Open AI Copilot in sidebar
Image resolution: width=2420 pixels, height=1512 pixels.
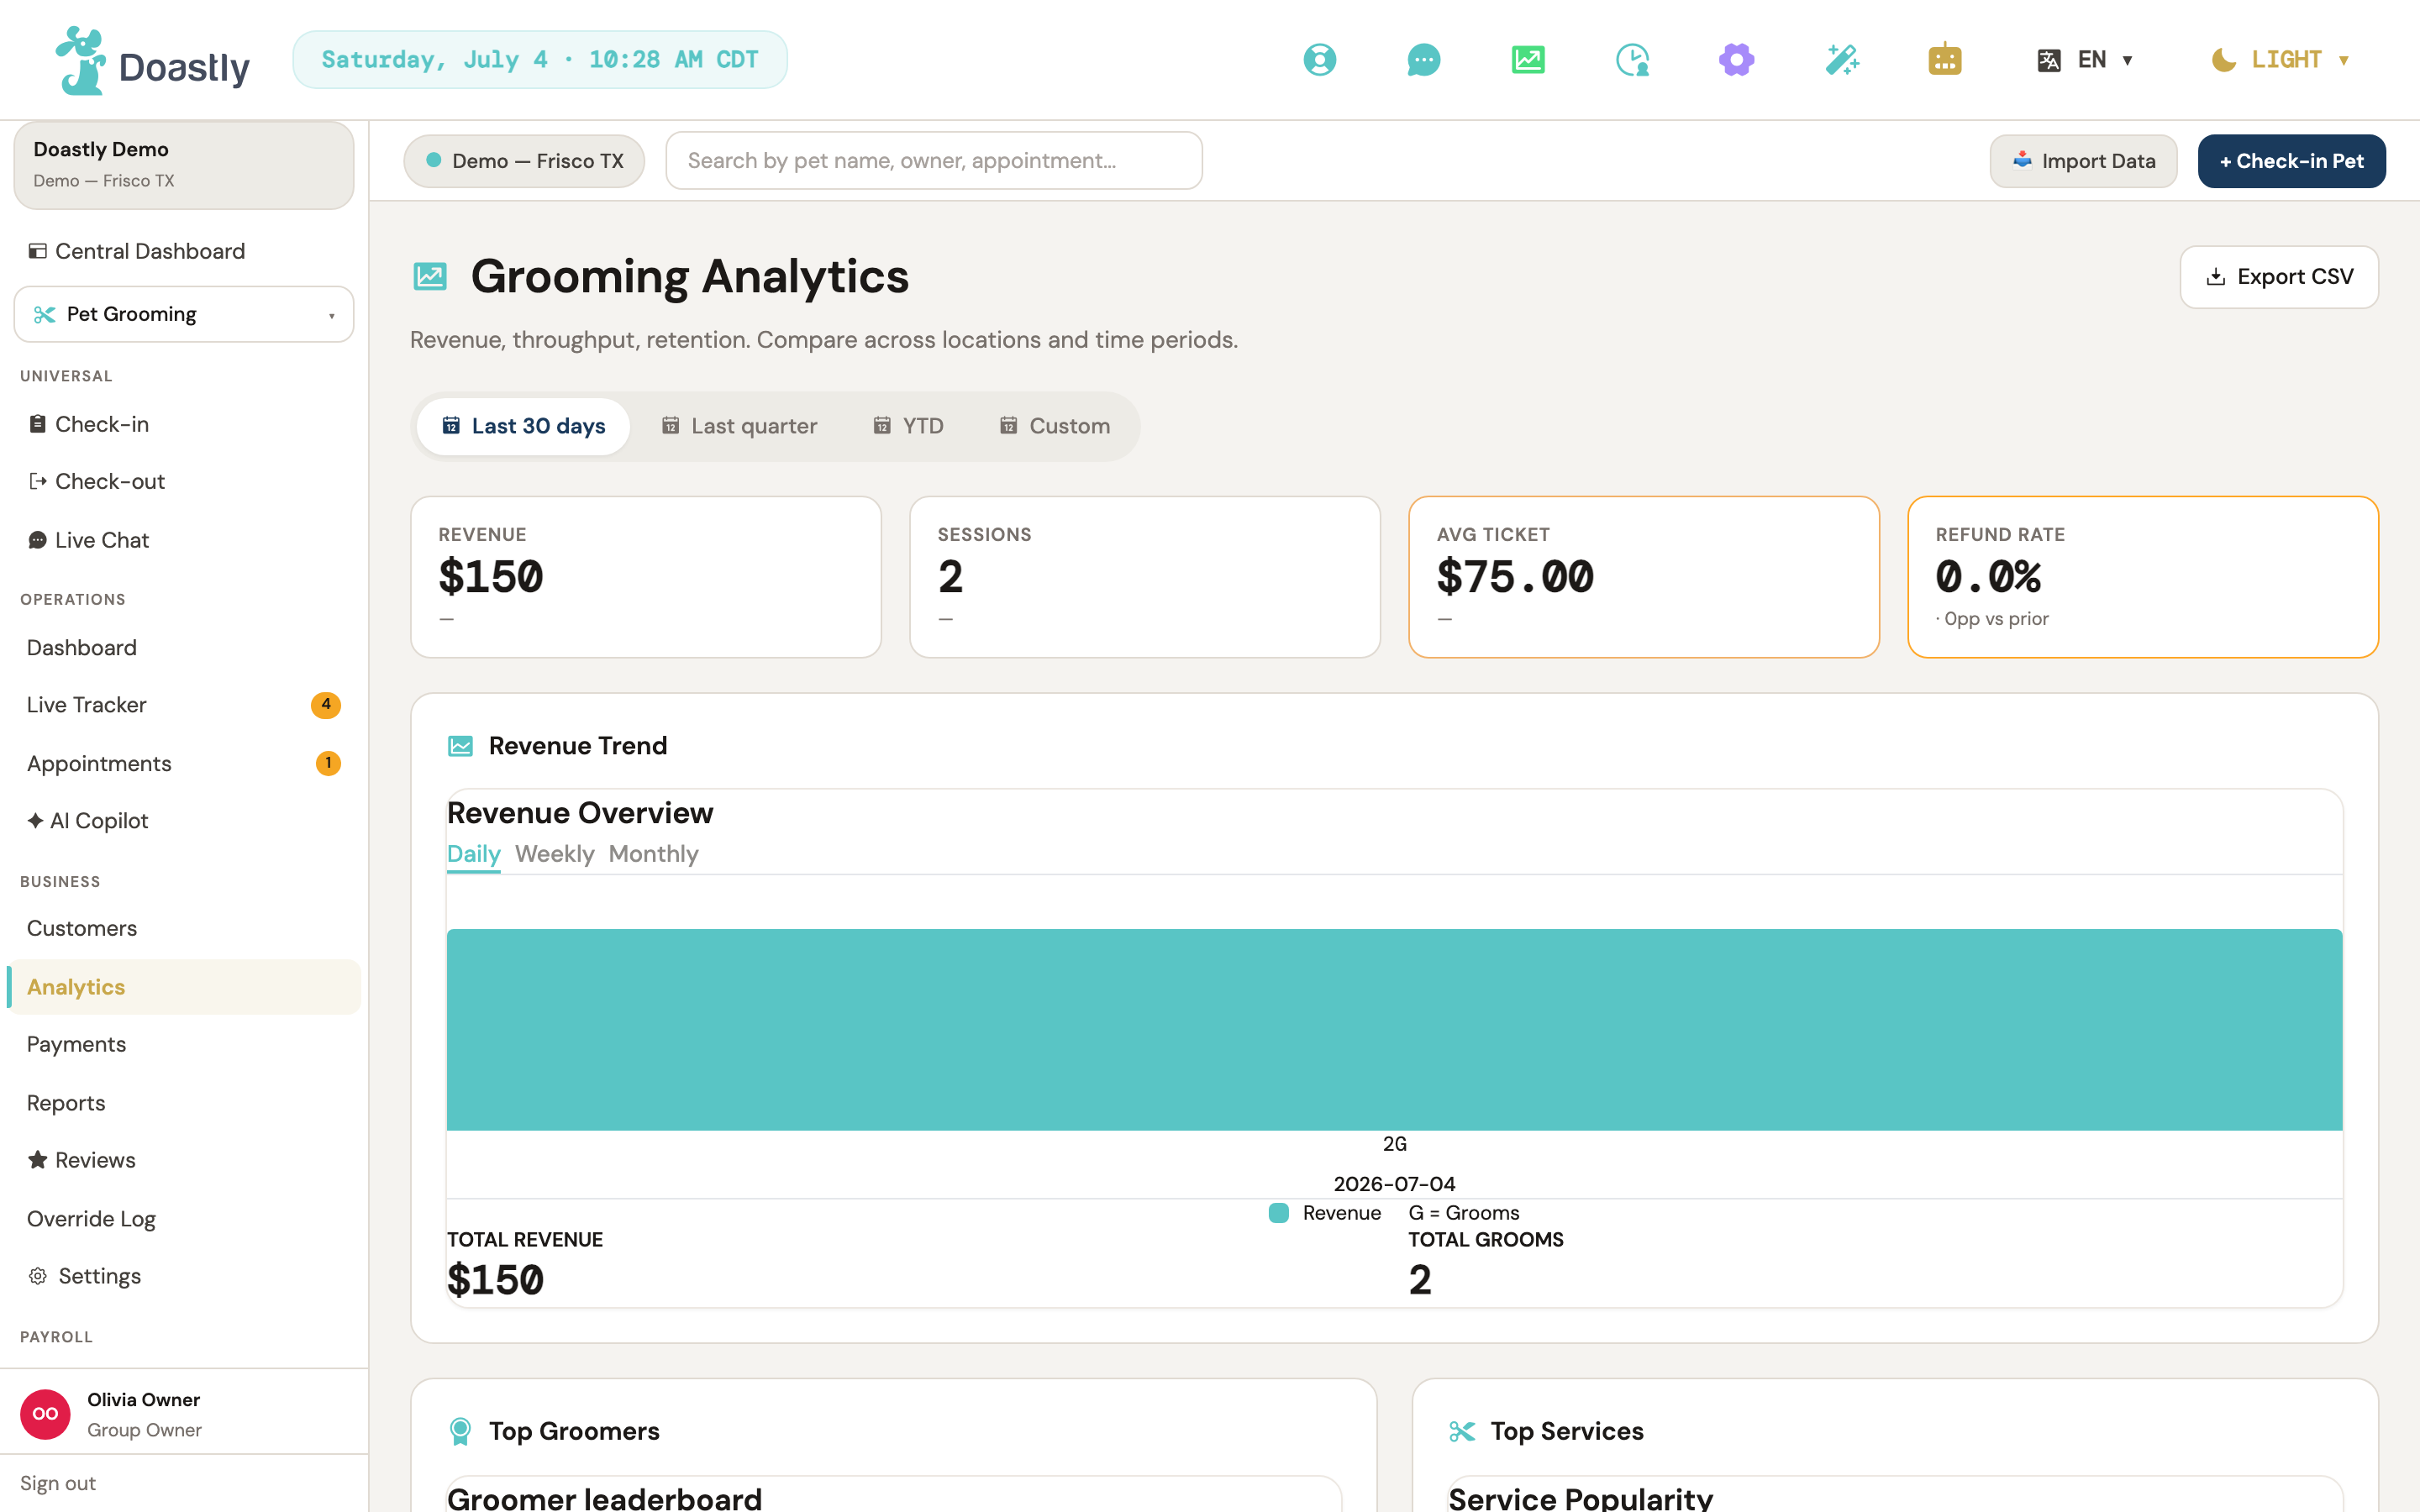tap(184, 821)
